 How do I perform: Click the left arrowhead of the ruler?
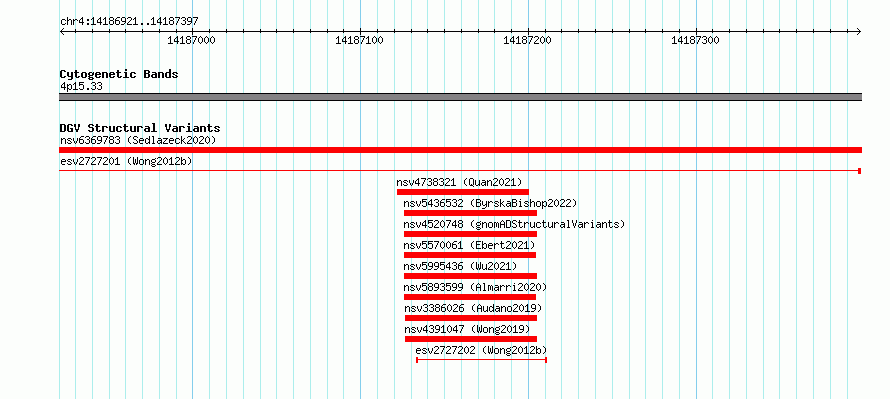[62, 31]
